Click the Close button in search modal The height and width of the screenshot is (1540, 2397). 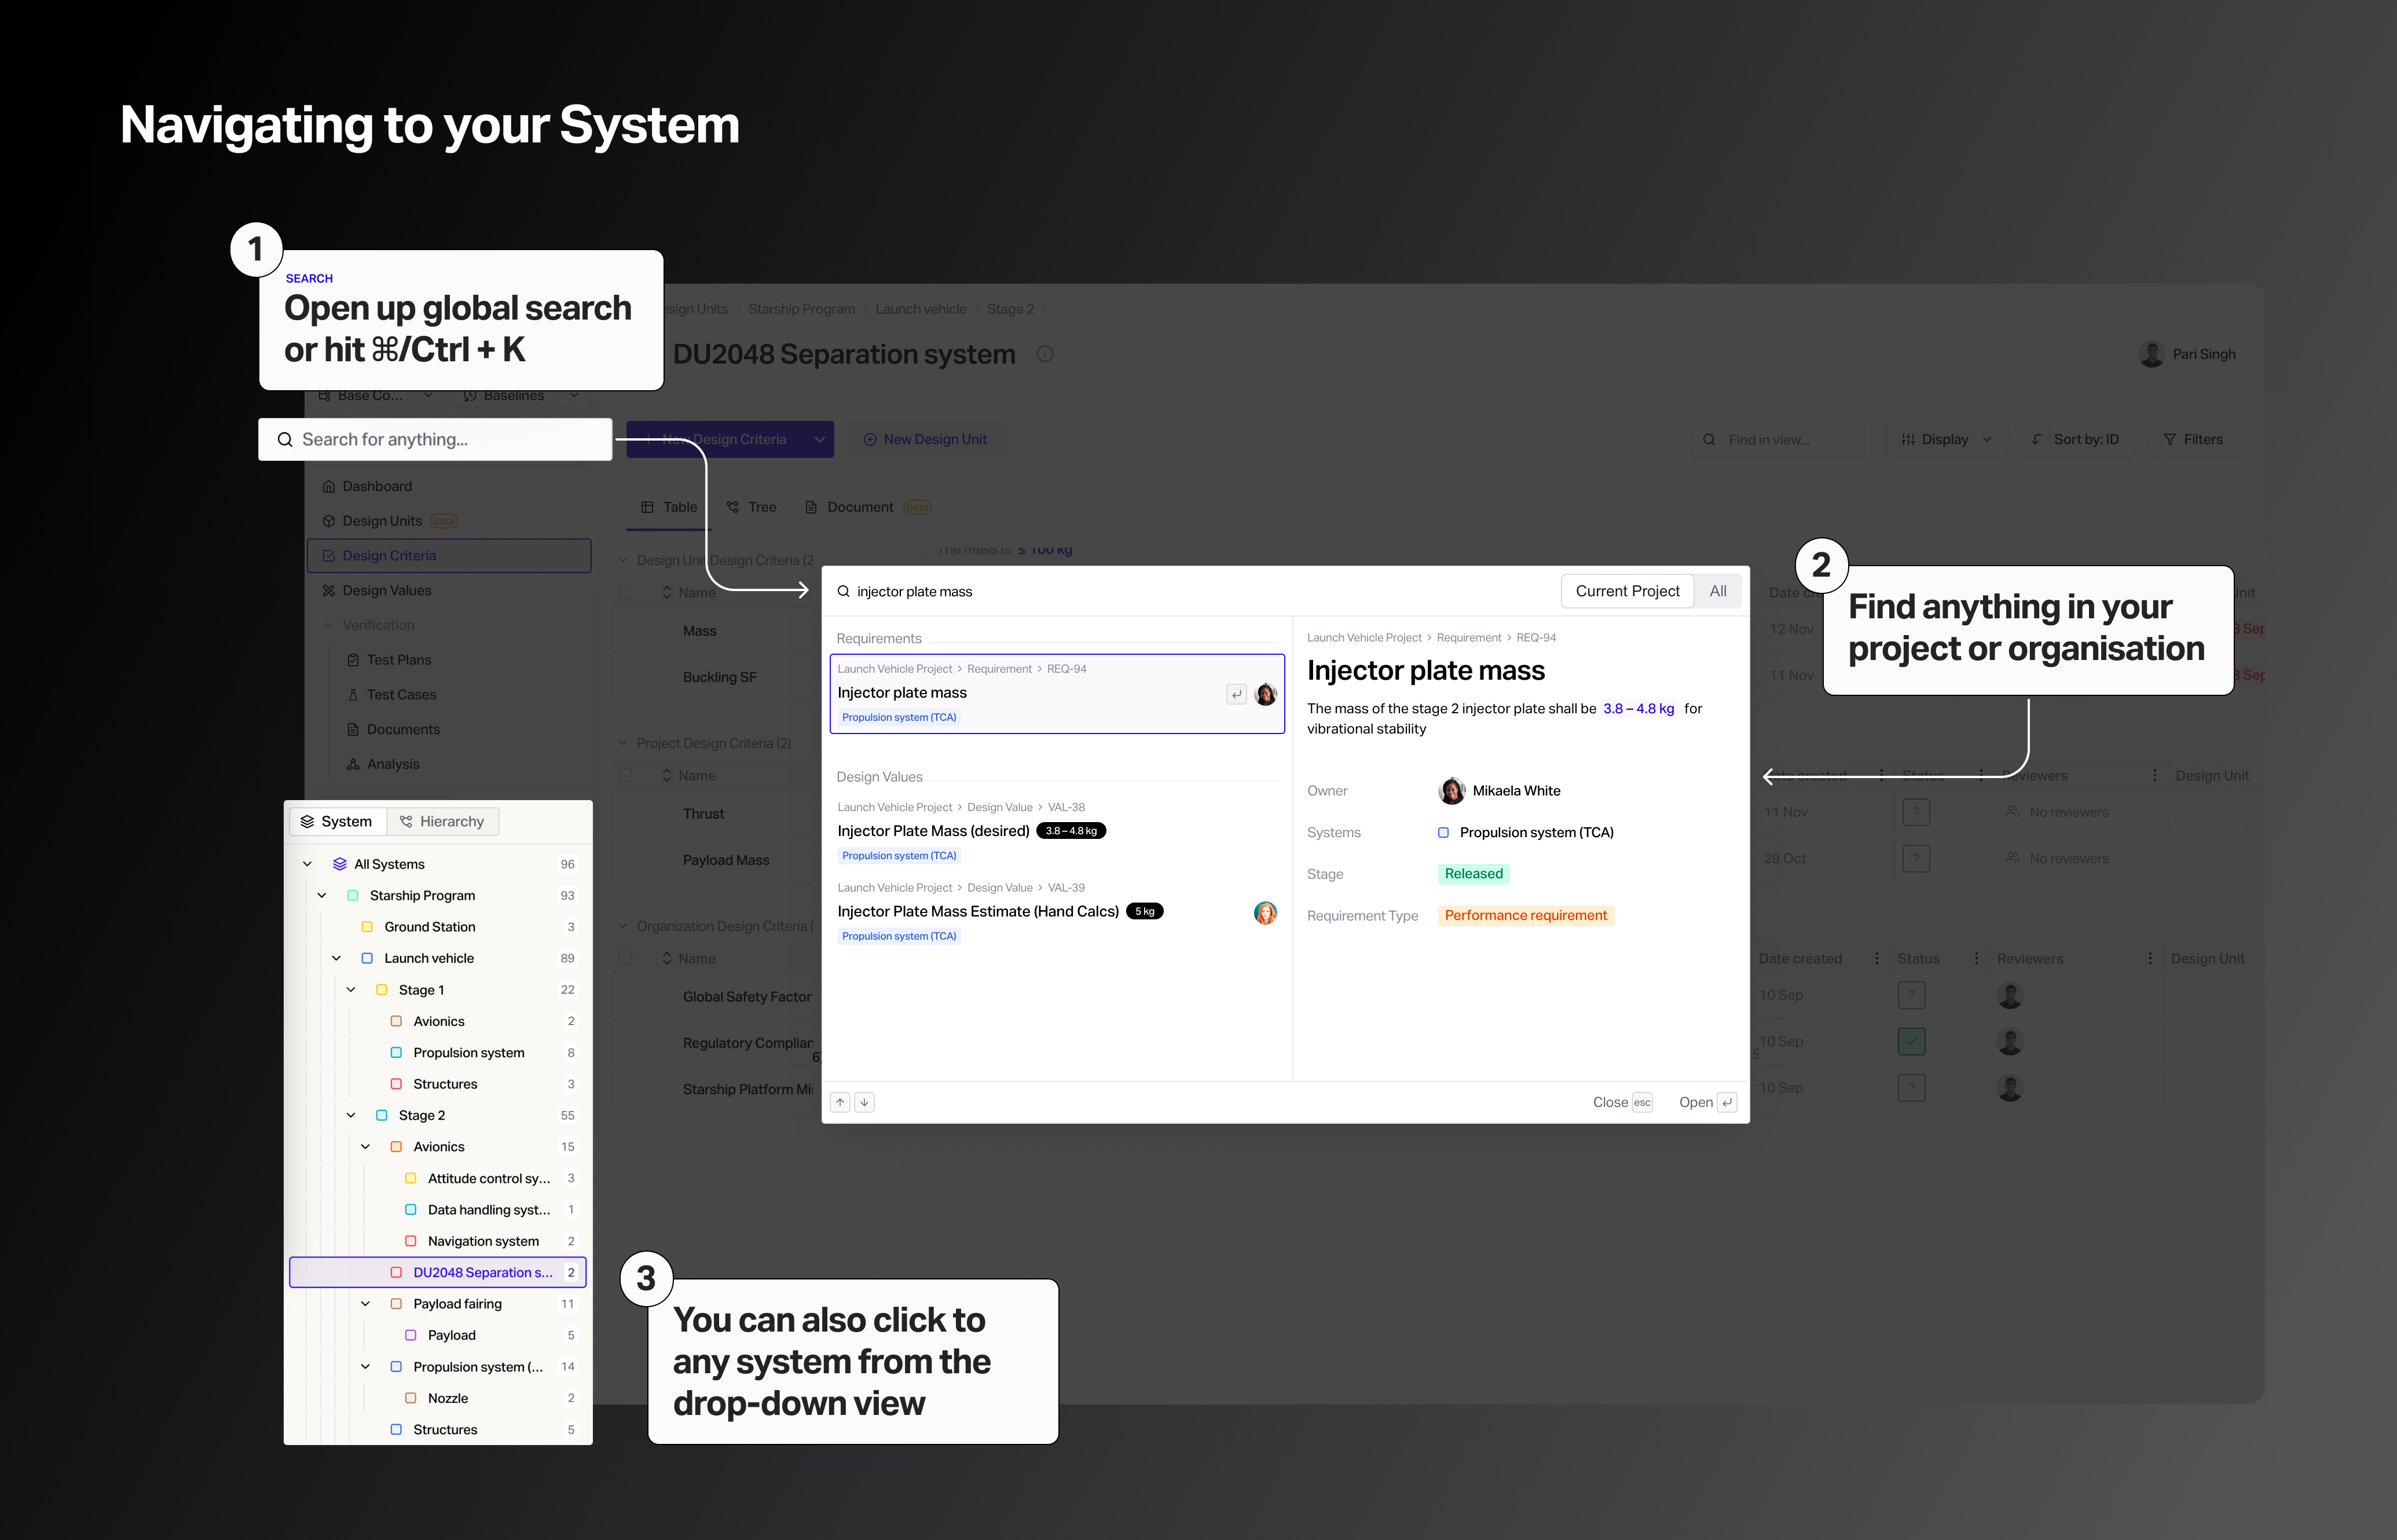click(x=1622, y=1102)
